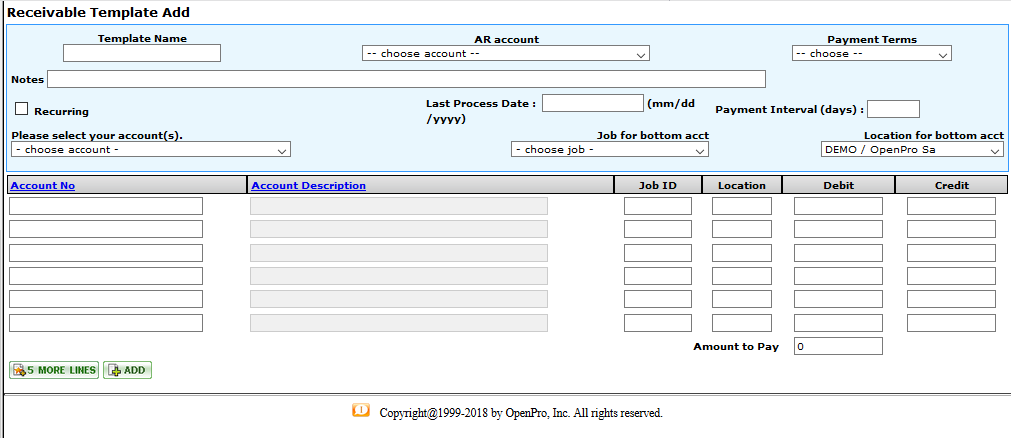The width and height of the screenshot is (1011, 438).
Task: Click into the Notes text field
Action: pyautogui.click(x=406, y=79)
